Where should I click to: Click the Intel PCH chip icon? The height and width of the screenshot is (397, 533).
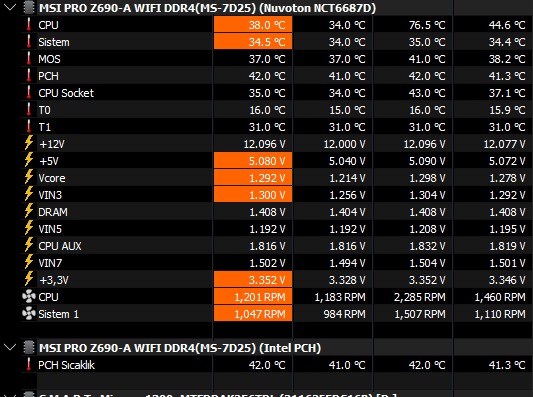29,347
